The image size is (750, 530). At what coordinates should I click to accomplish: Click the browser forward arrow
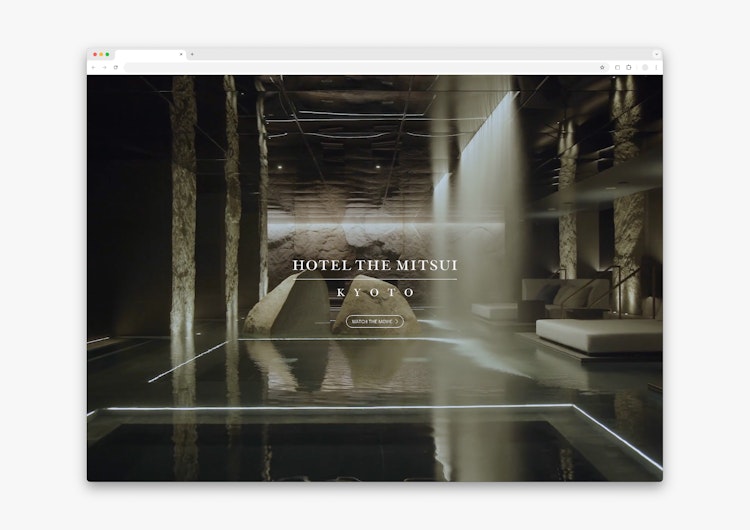[104, 67]
